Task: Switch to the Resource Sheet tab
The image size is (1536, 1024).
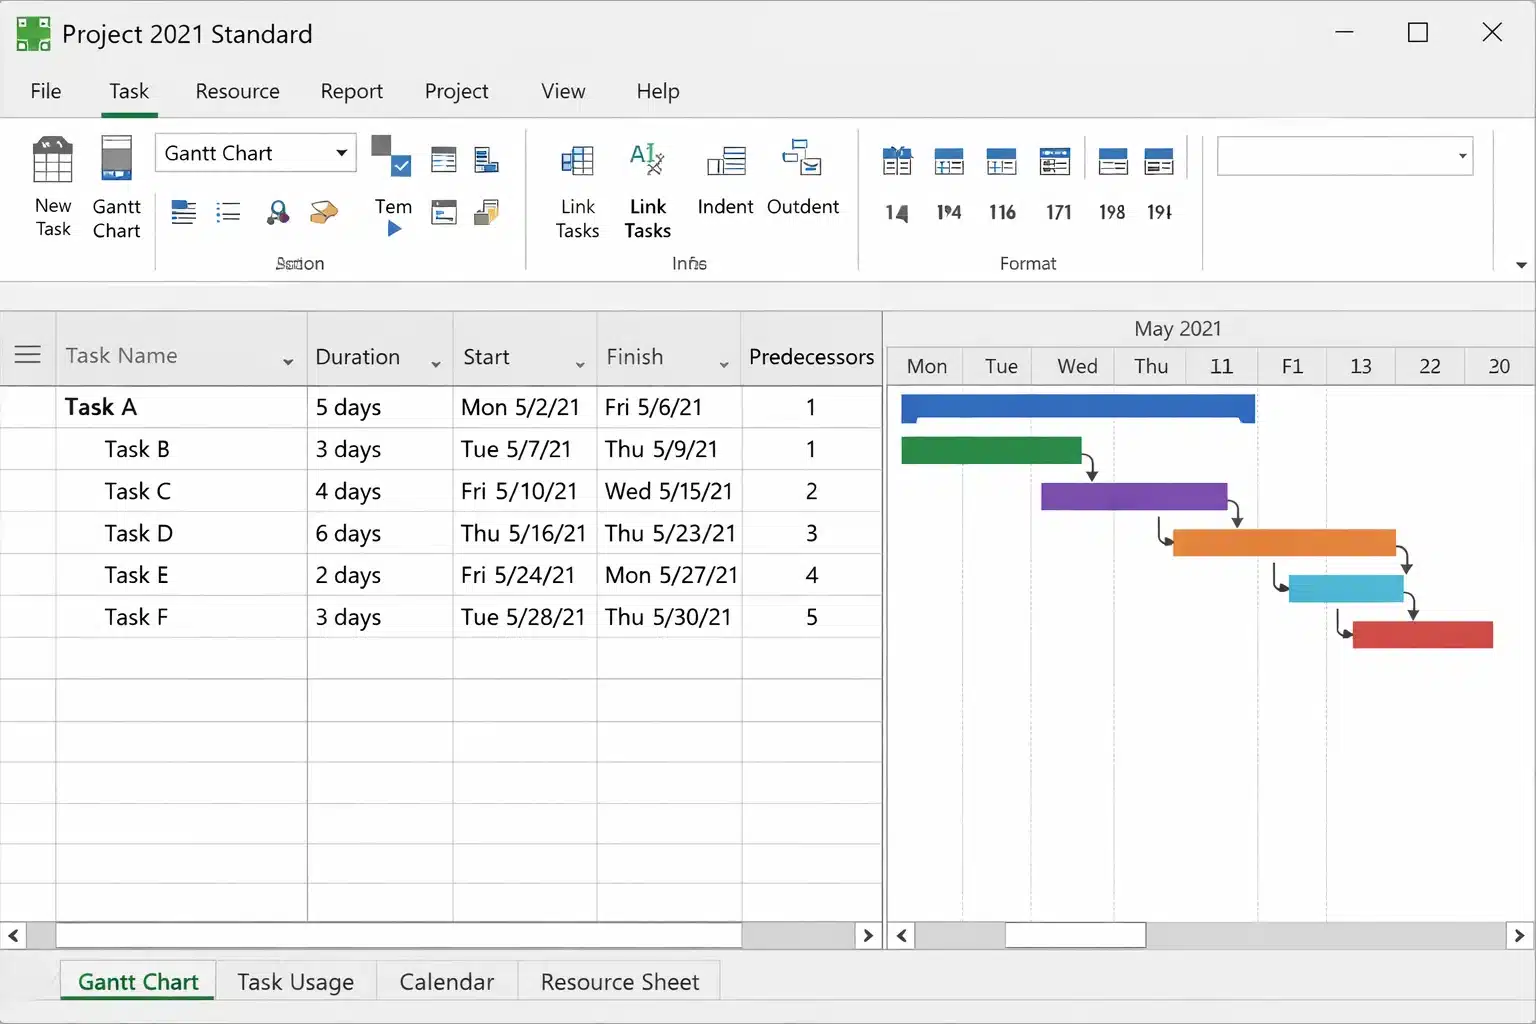Action: [x=618, y=981]
